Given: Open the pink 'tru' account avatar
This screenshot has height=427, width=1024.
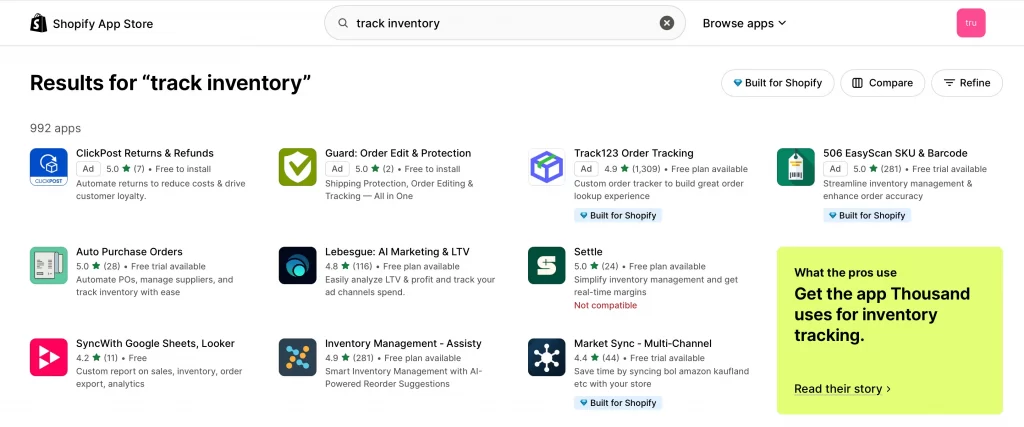Looking at the screenshot, I should point(970,23).
